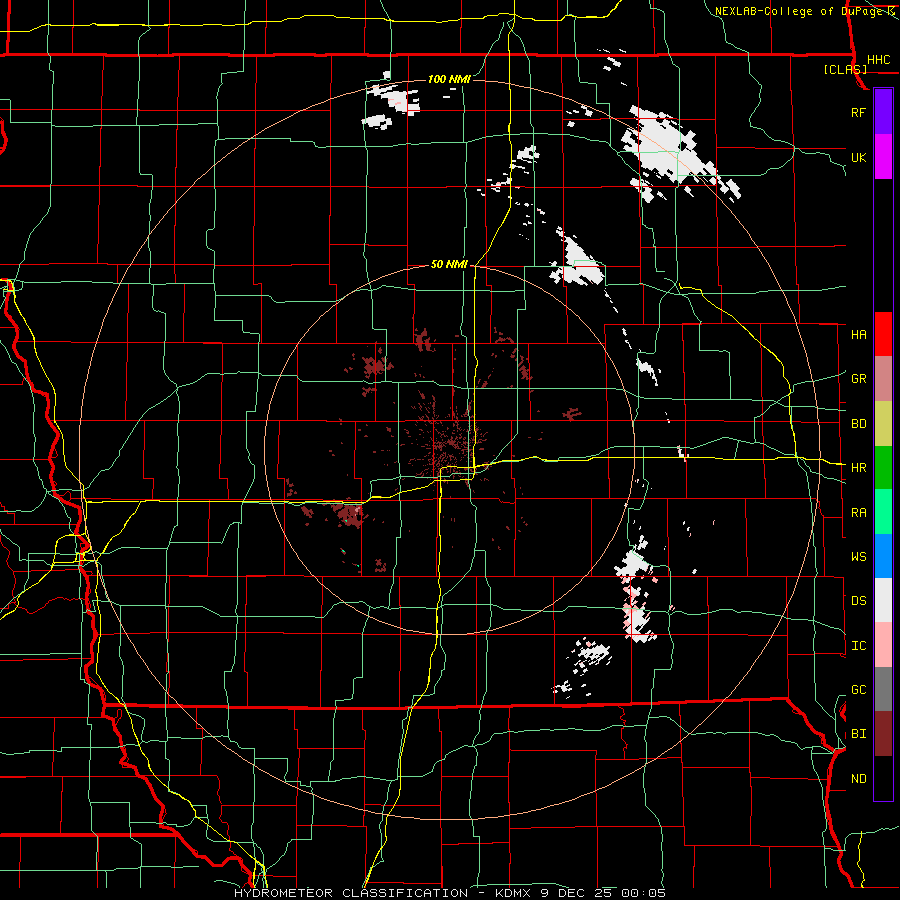Select the 'GR' legend label
Viewport: 900px width, 900px height.
[858, 379]
